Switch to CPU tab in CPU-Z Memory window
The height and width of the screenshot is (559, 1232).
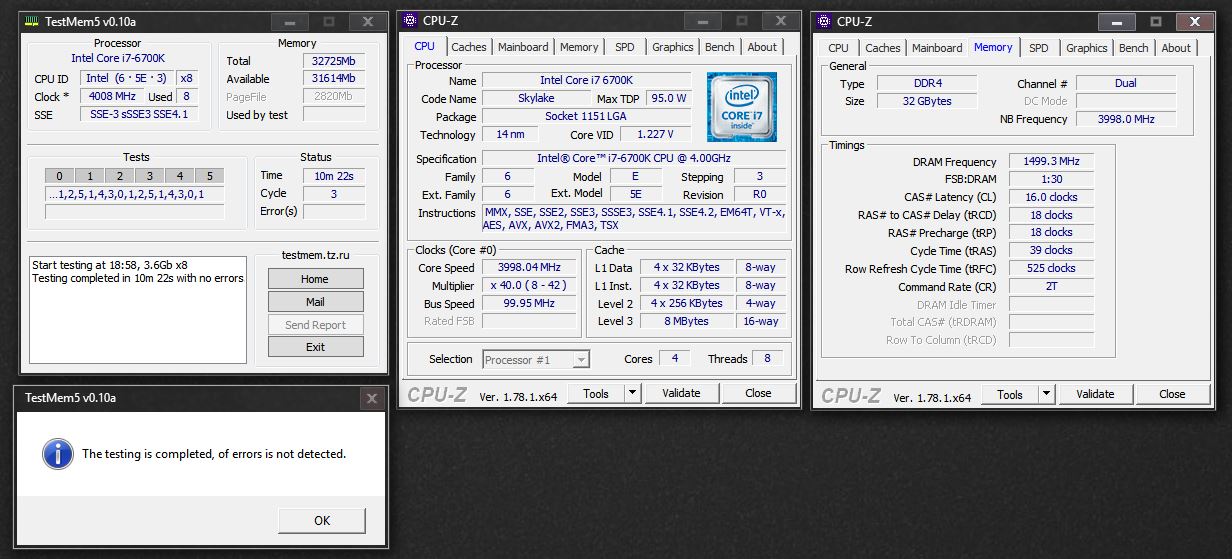[x=838, y=48]
